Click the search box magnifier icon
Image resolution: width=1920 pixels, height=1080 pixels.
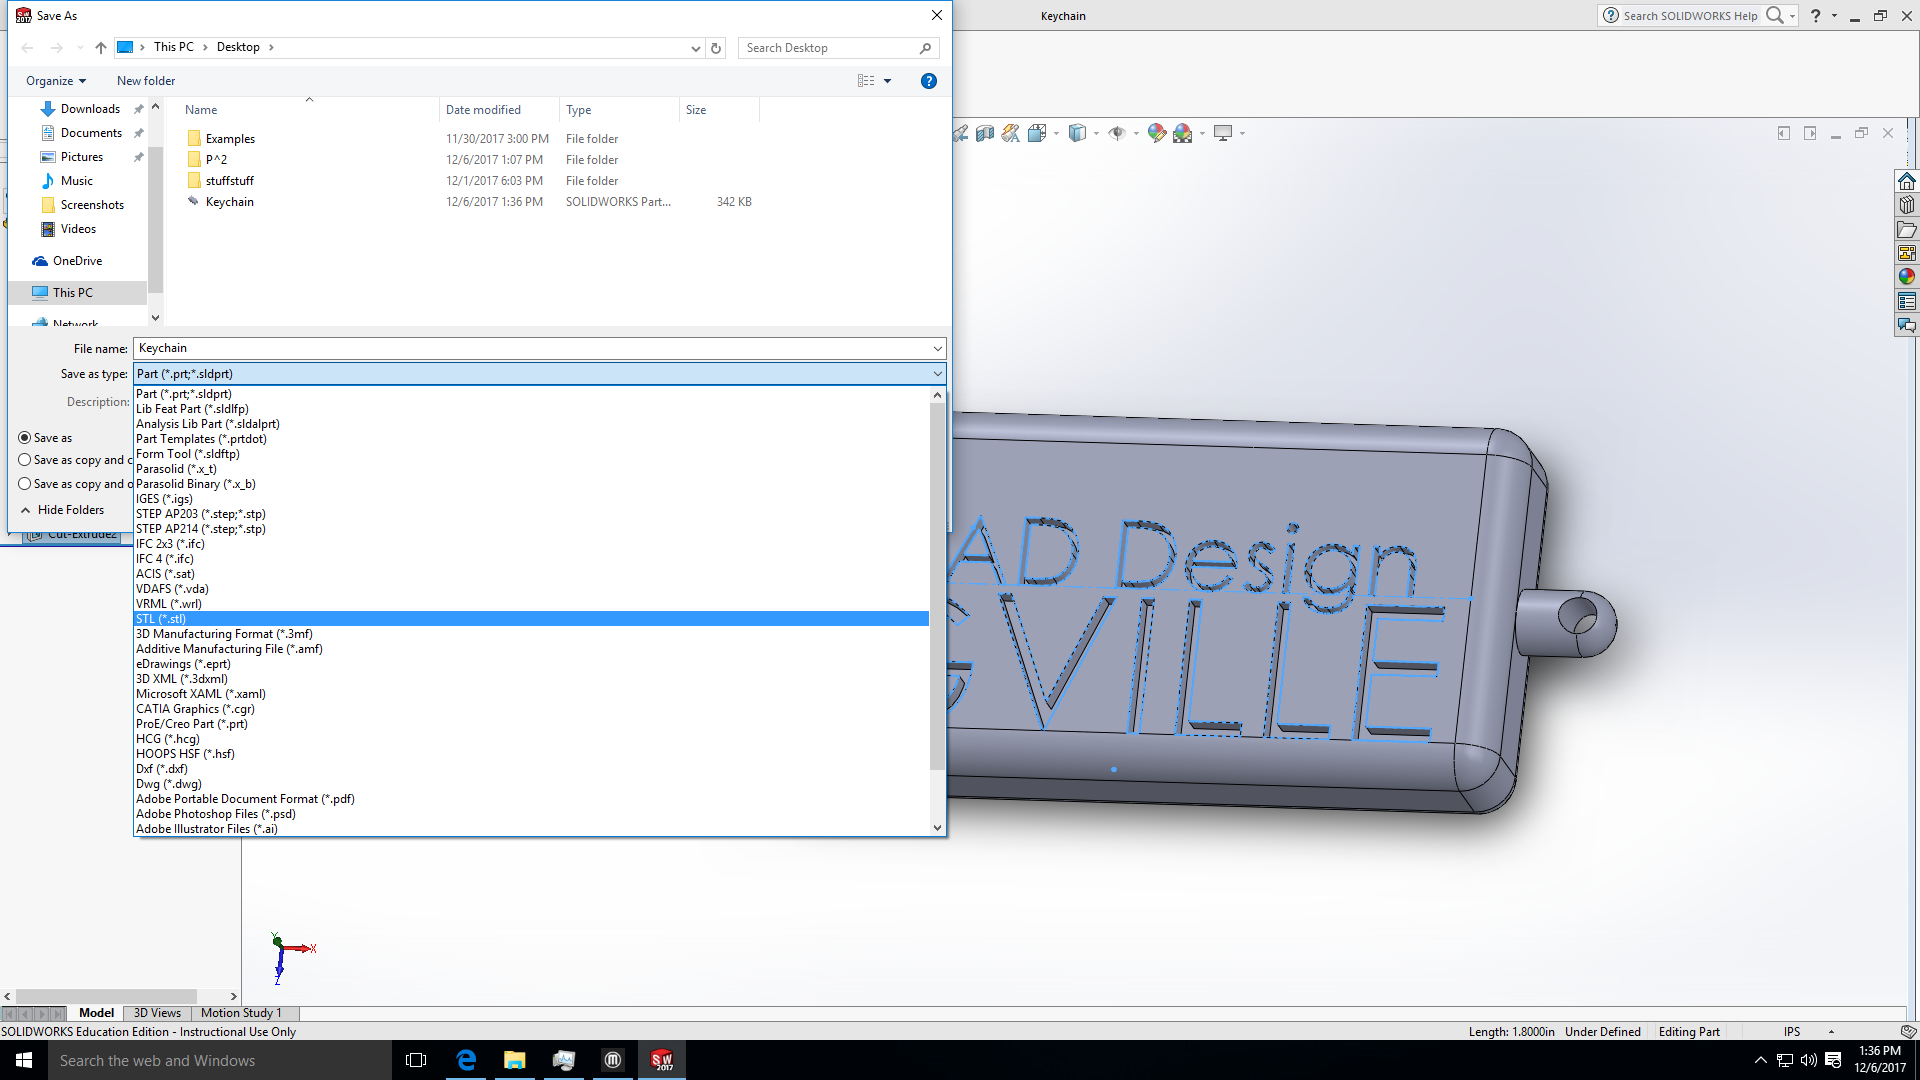pyautogui.click(x=926, y=47)
